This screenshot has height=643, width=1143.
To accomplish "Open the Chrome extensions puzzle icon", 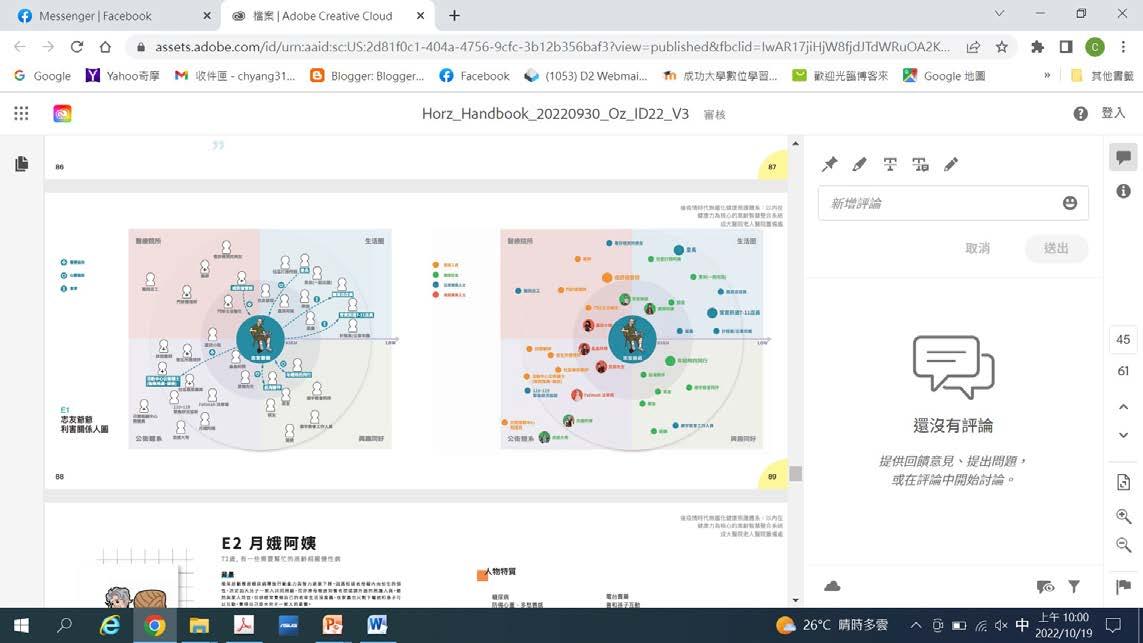I will 1037,47.
